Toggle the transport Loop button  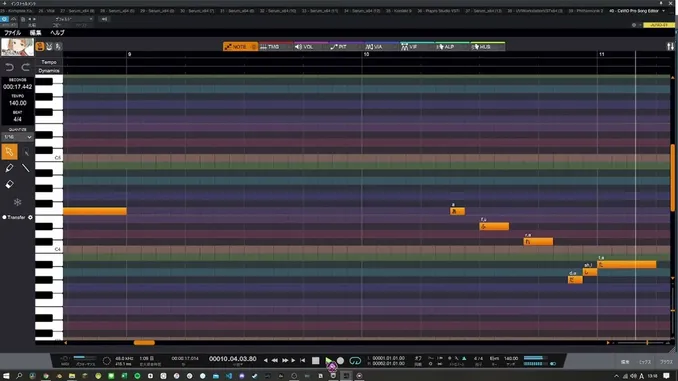(x=355, y=360)
